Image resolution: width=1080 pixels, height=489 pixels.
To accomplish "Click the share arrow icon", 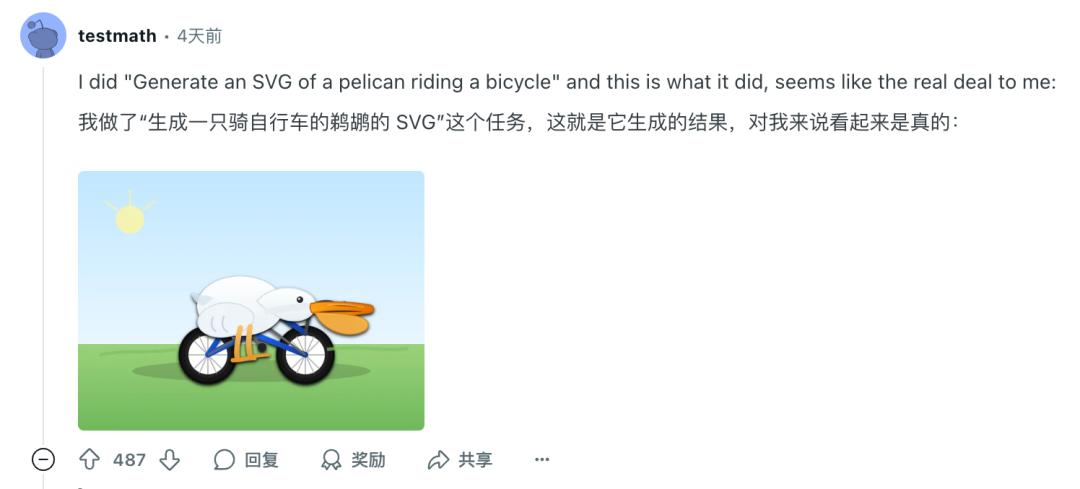I will (438, 459).
